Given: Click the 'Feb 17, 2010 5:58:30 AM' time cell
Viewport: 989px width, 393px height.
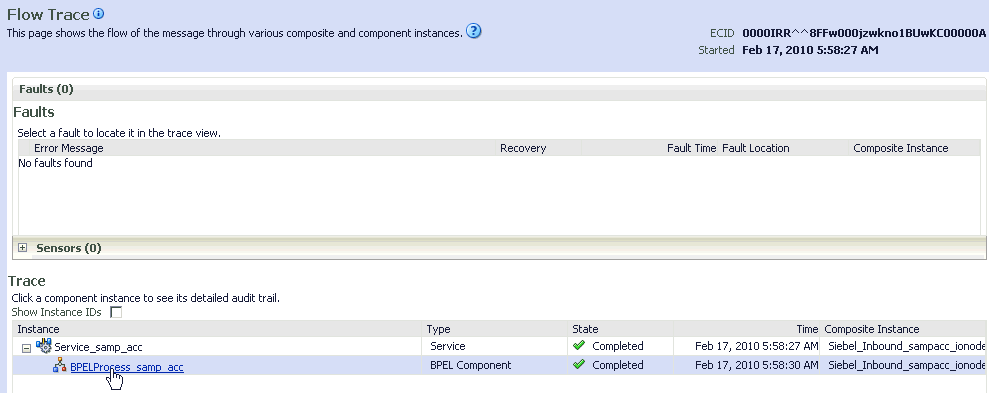Looking at the screenshot, I should (x=756, y=365).
